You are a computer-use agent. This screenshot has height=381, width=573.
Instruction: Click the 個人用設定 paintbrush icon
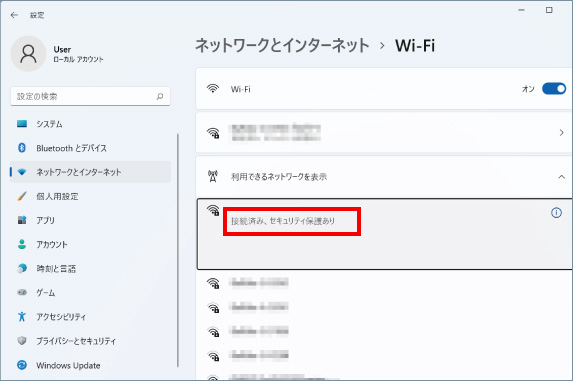coord(22,196)
